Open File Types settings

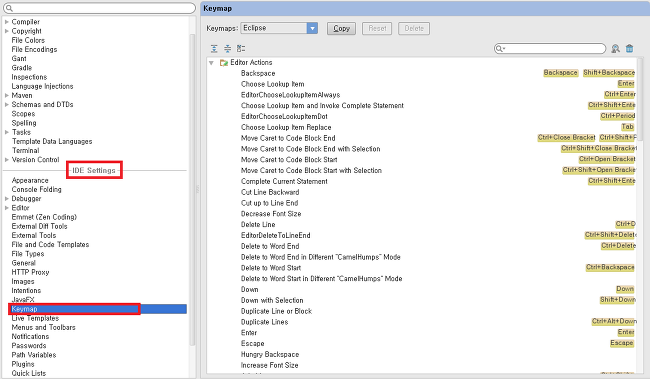pyautogui.click(x=28, y=254)
